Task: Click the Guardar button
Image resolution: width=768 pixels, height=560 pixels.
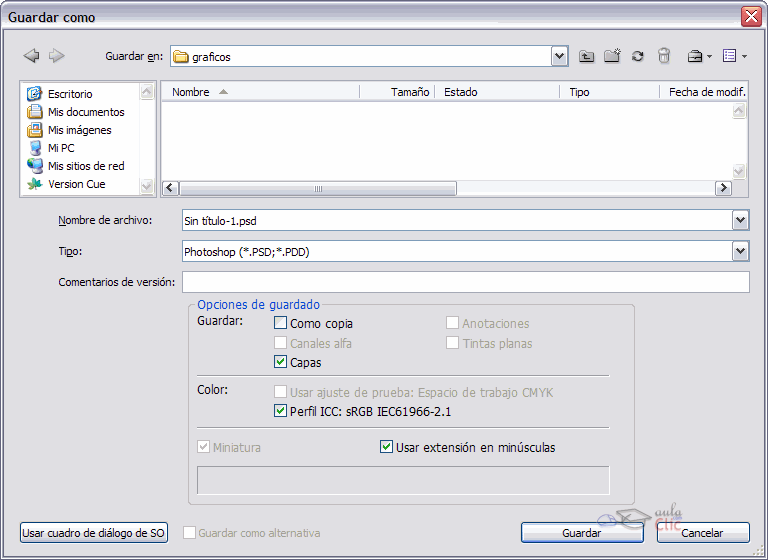Action: click(x=581, y=533)
